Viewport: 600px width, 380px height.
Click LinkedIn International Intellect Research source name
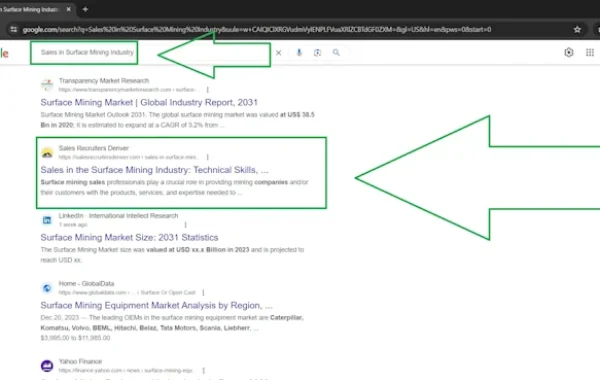[x=118, y=216]
